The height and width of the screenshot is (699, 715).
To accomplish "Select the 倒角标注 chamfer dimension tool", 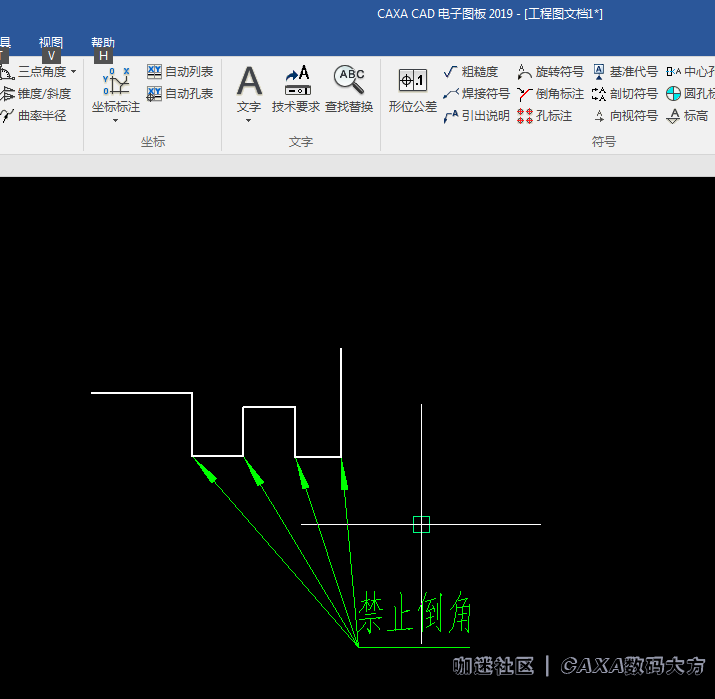I will pos(550,93).
